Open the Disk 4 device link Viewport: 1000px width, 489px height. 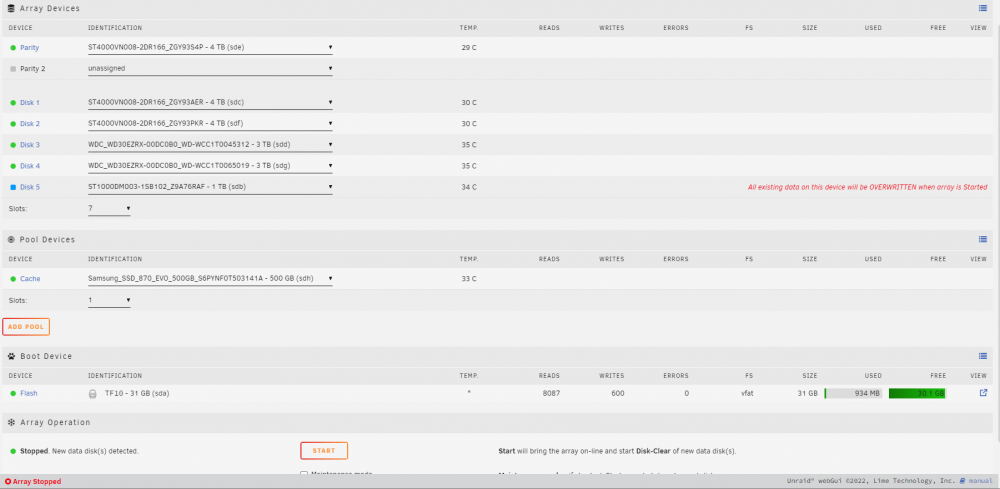[29, 166]
